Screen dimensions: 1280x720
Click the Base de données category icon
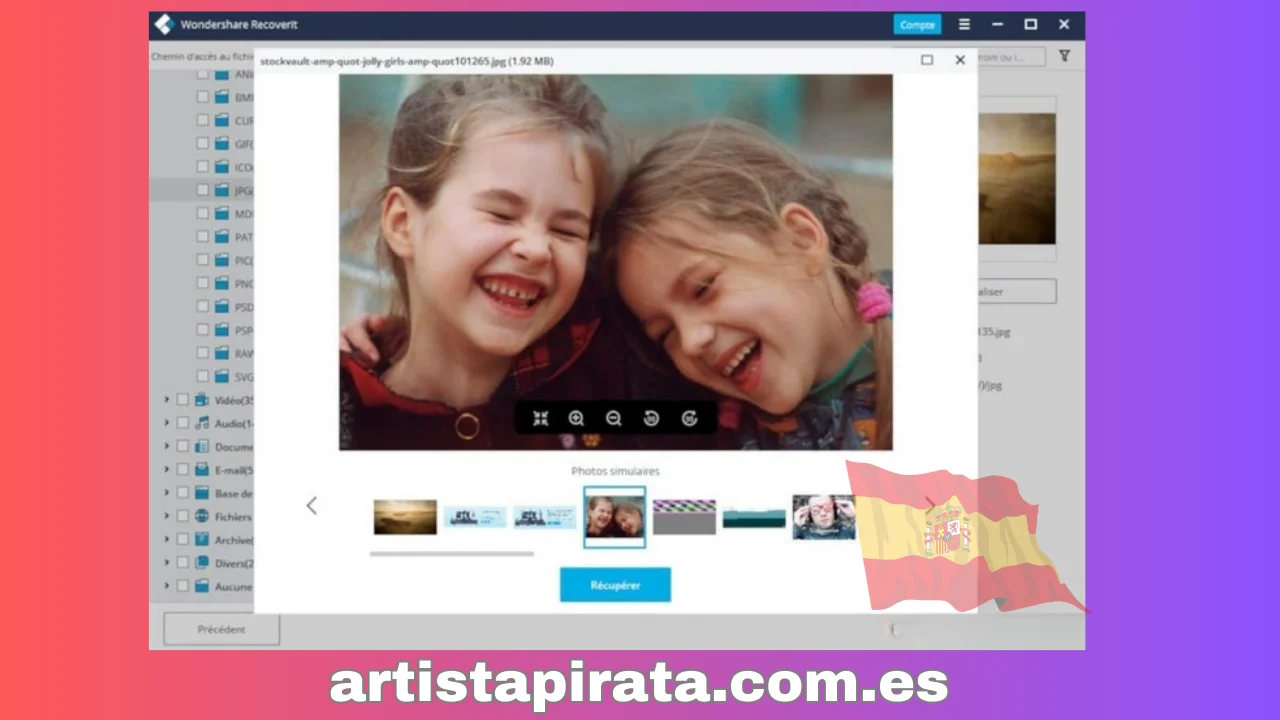click(x=201, y=493)
